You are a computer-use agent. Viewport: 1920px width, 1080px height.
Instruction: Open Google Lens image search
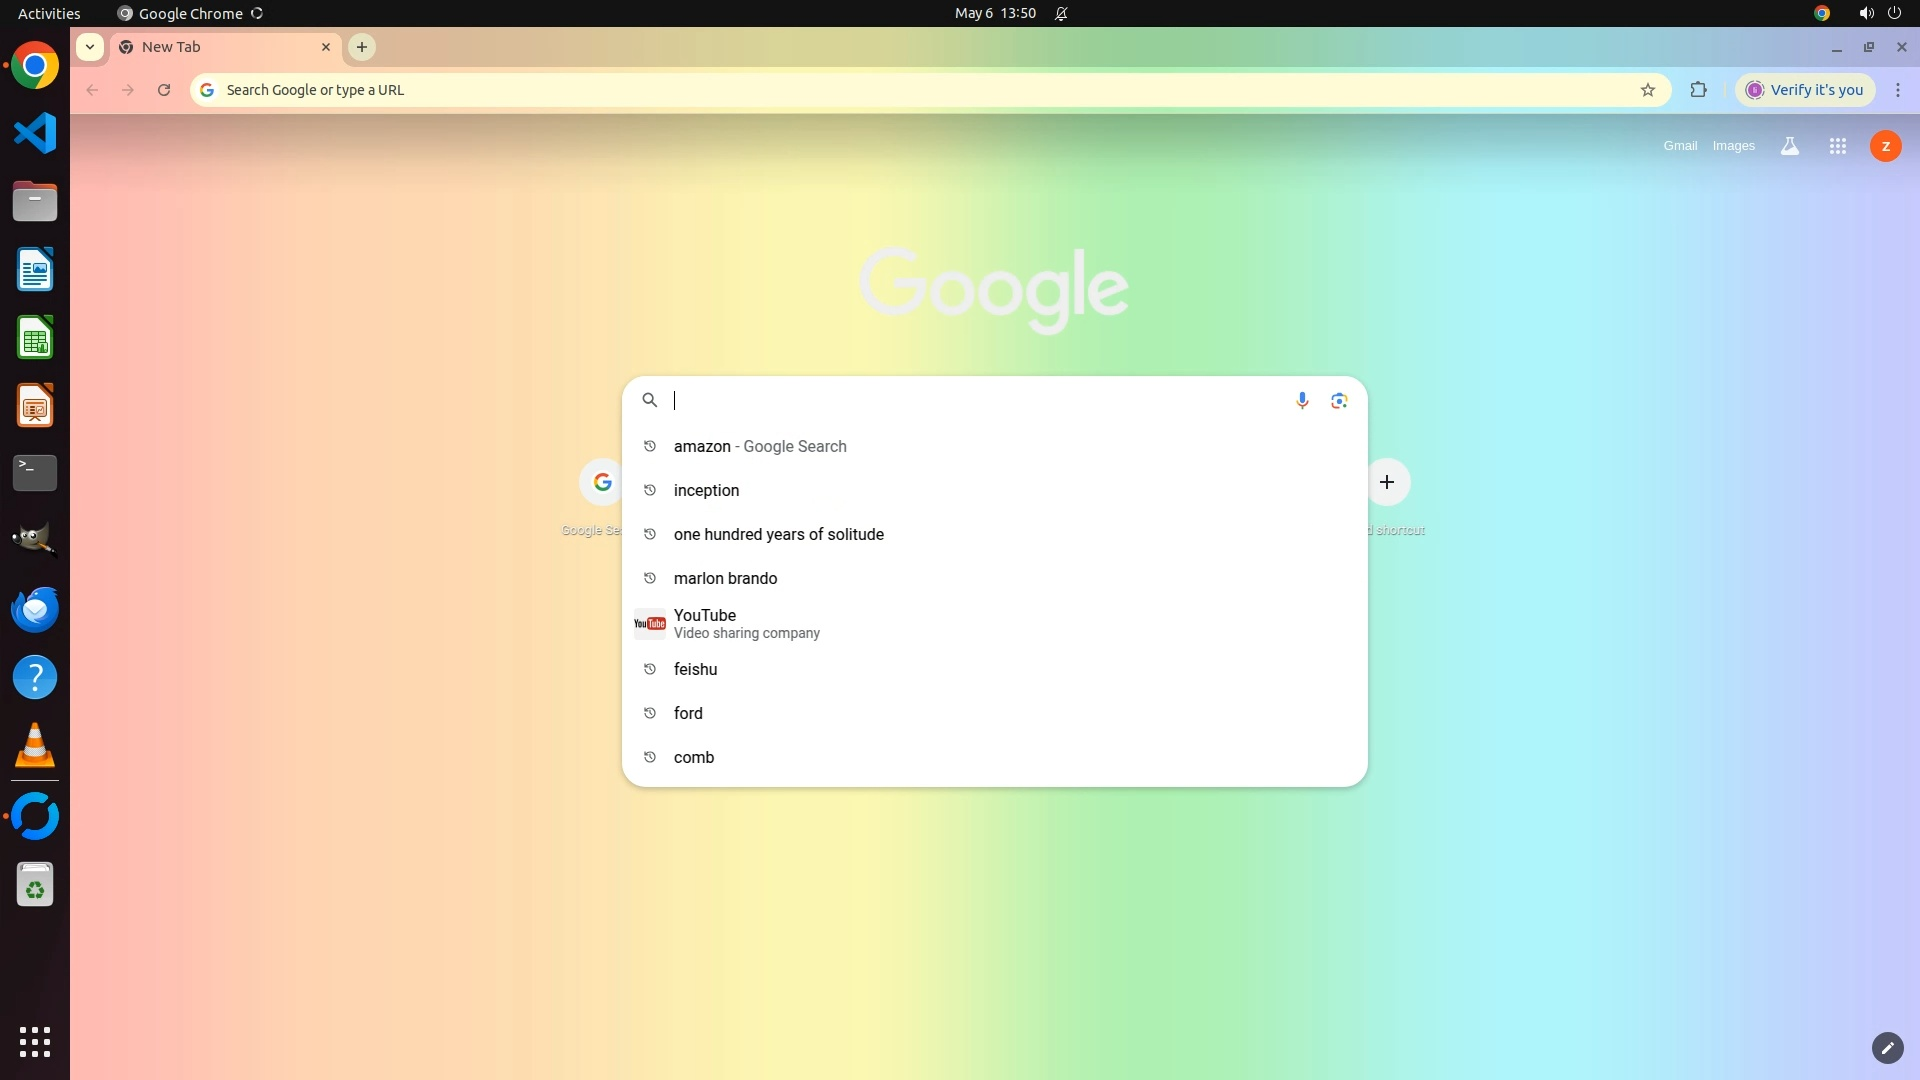(1339, 400)
